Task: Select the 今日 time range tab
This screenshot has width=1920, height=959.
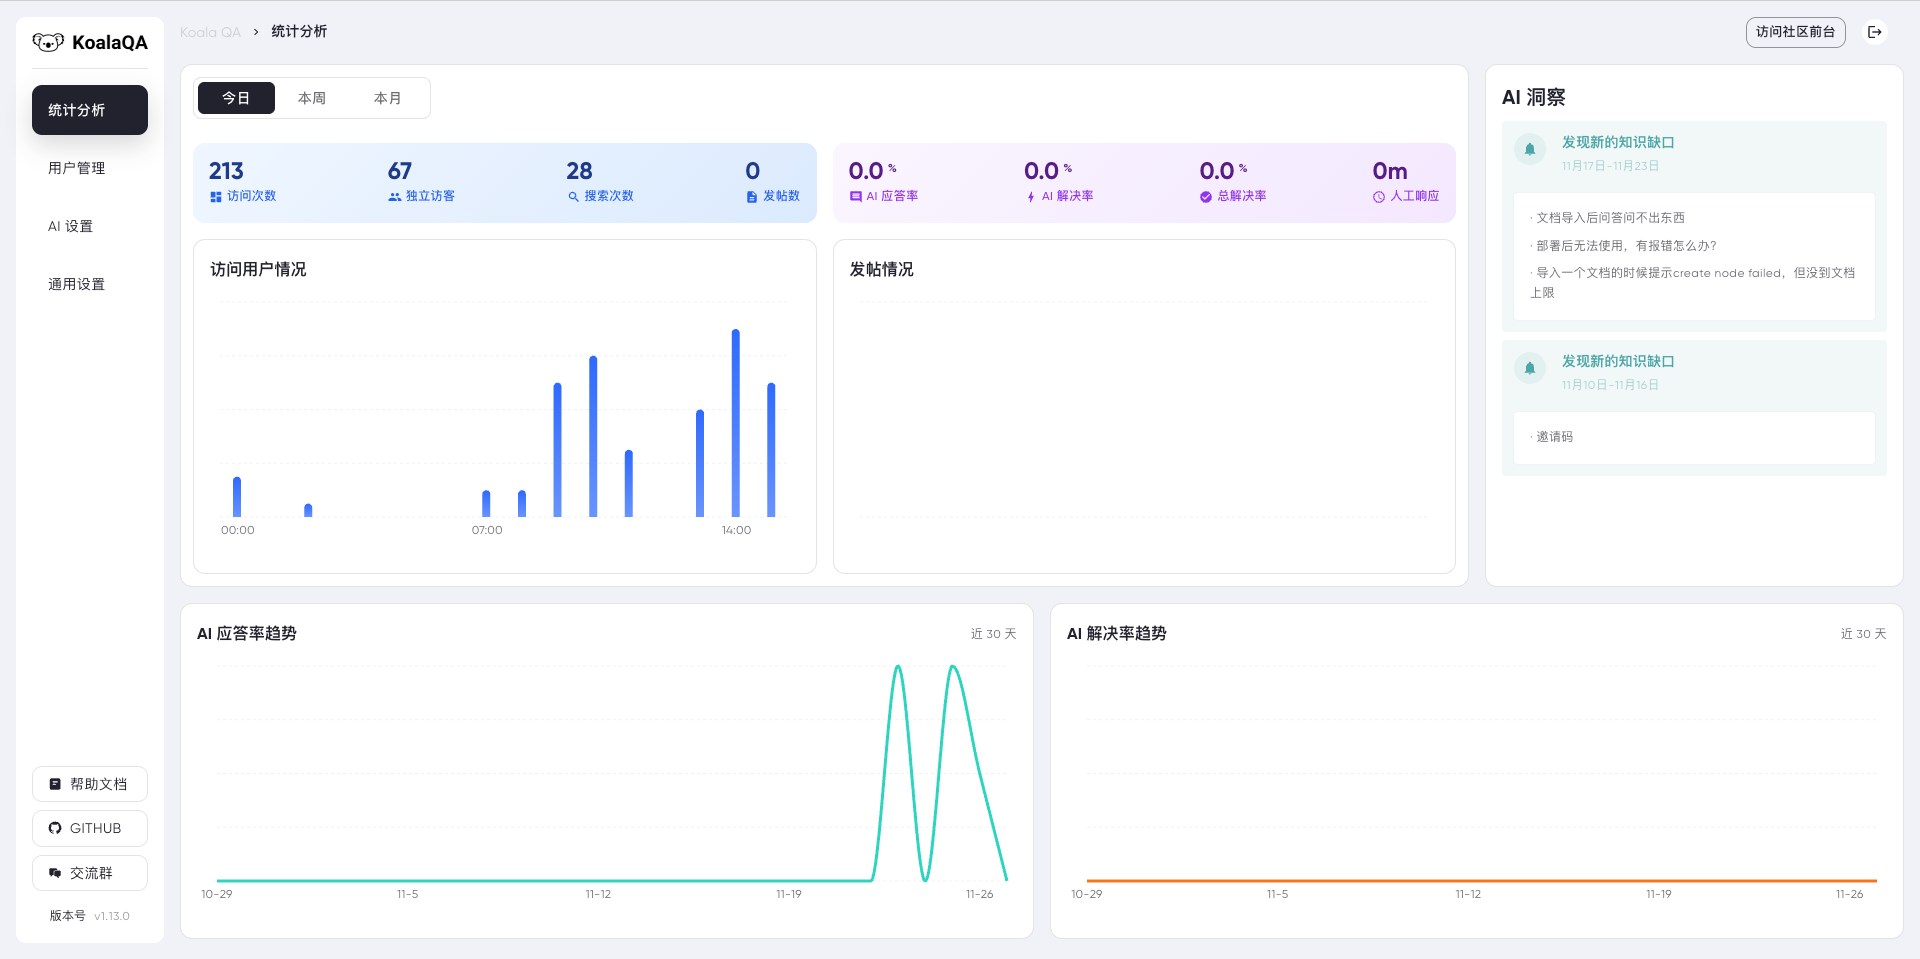Action: [236, 98]
